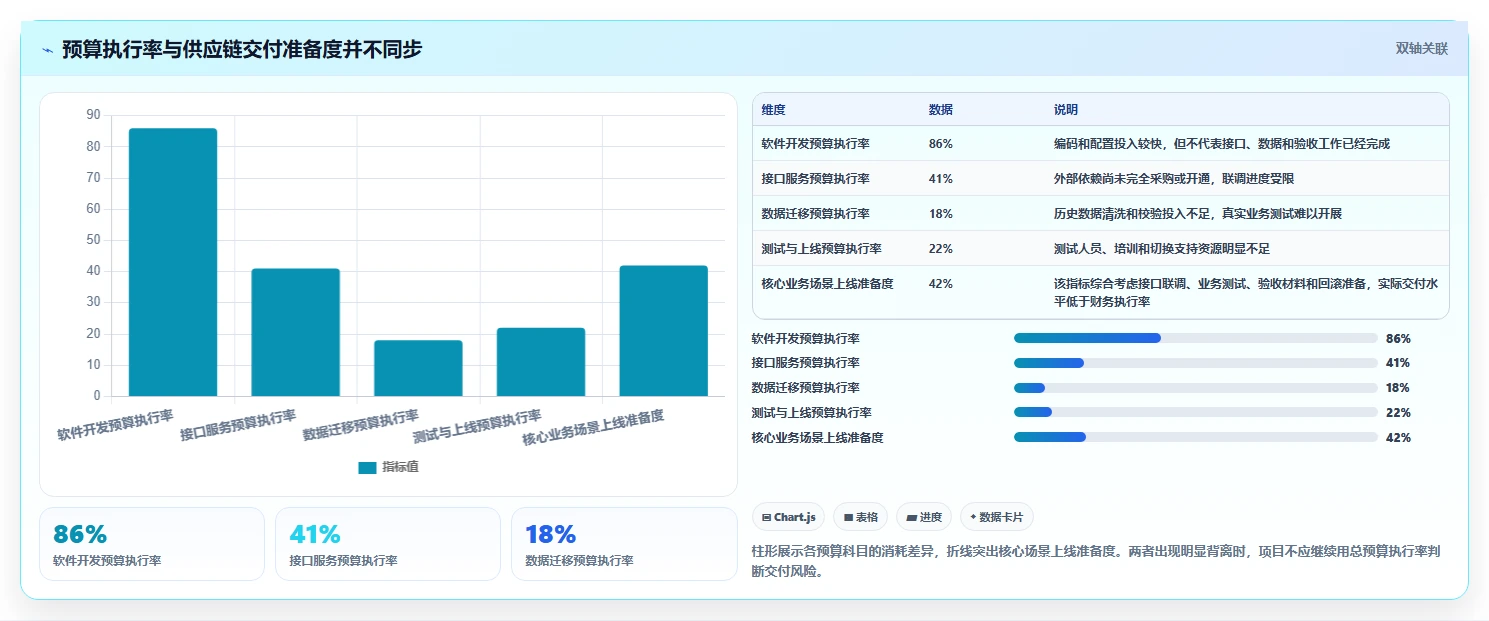
Task: Click 接口服务预算执行率 in the table's 维度 column
Action: click(815, 179)
